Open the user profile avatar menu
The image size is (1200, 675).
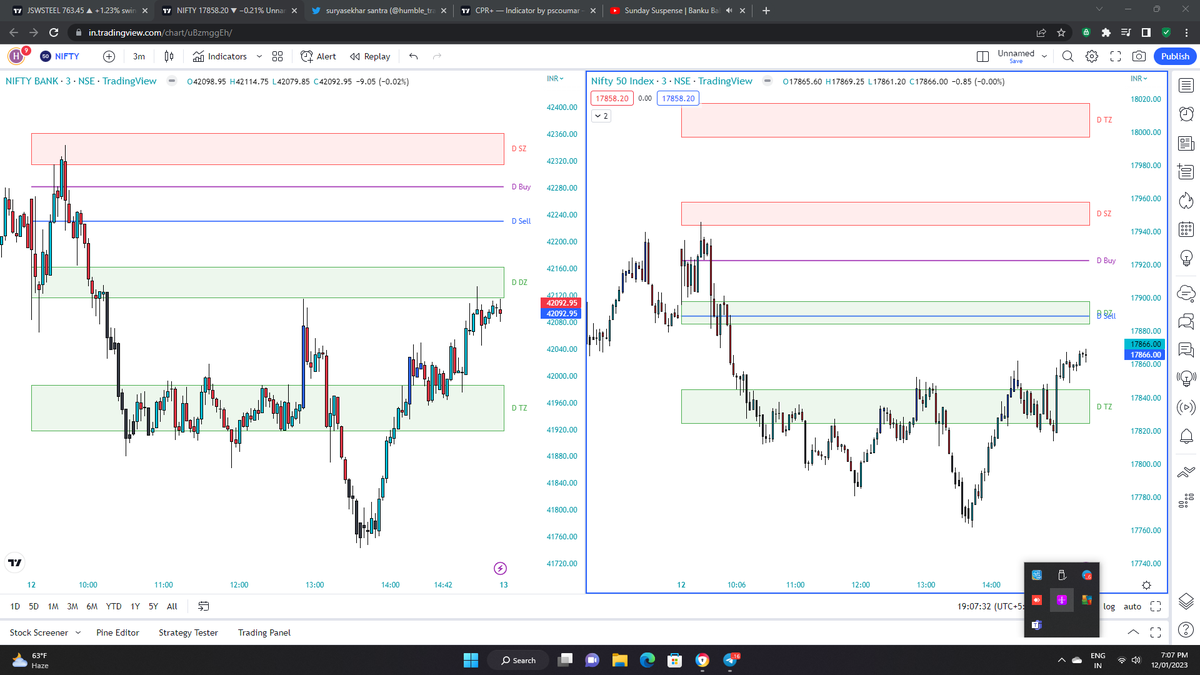click(17, 56)
